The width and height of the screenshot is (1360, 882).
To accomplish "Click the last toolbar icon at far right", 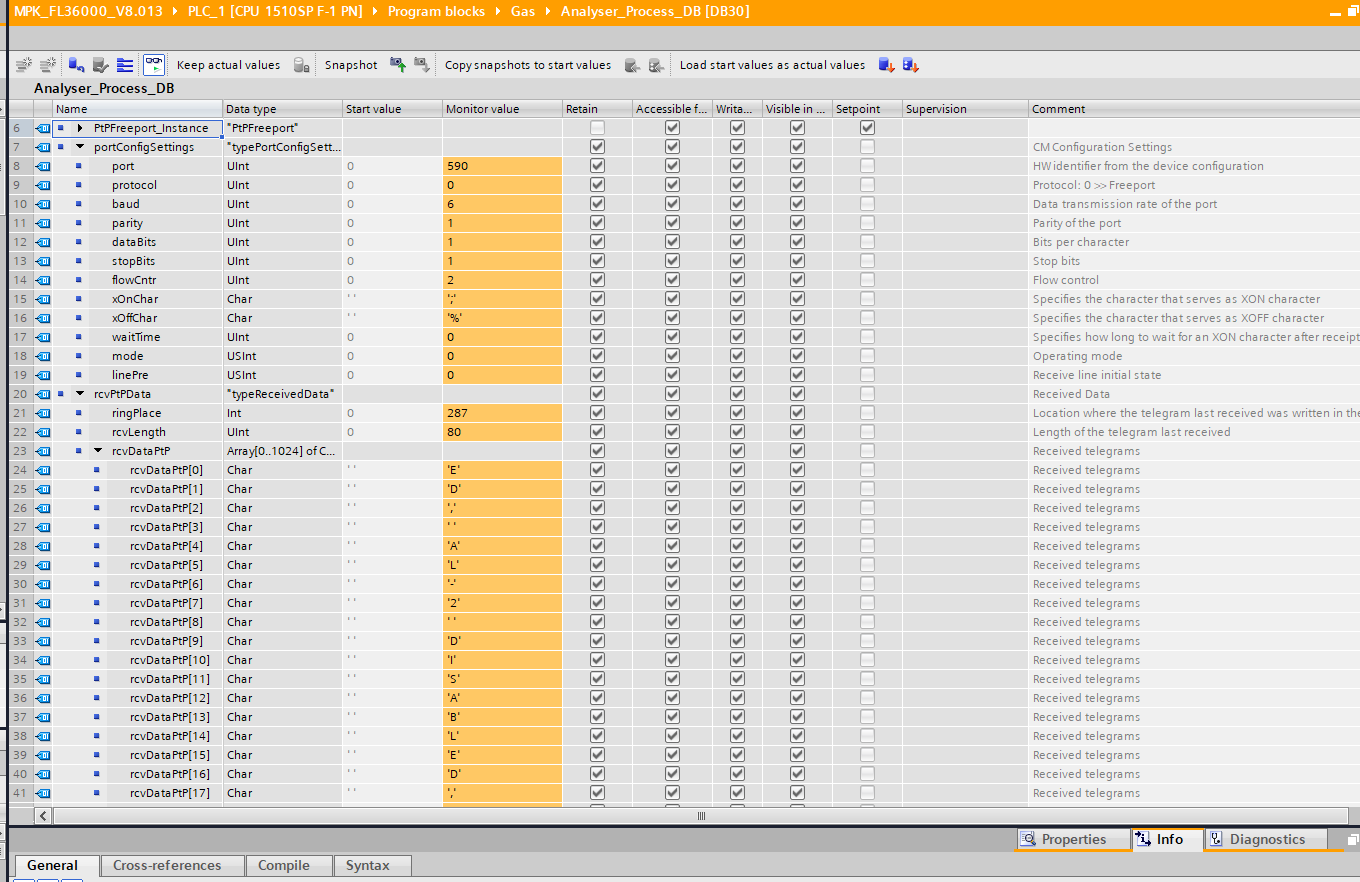I will [x=910, y=65].
